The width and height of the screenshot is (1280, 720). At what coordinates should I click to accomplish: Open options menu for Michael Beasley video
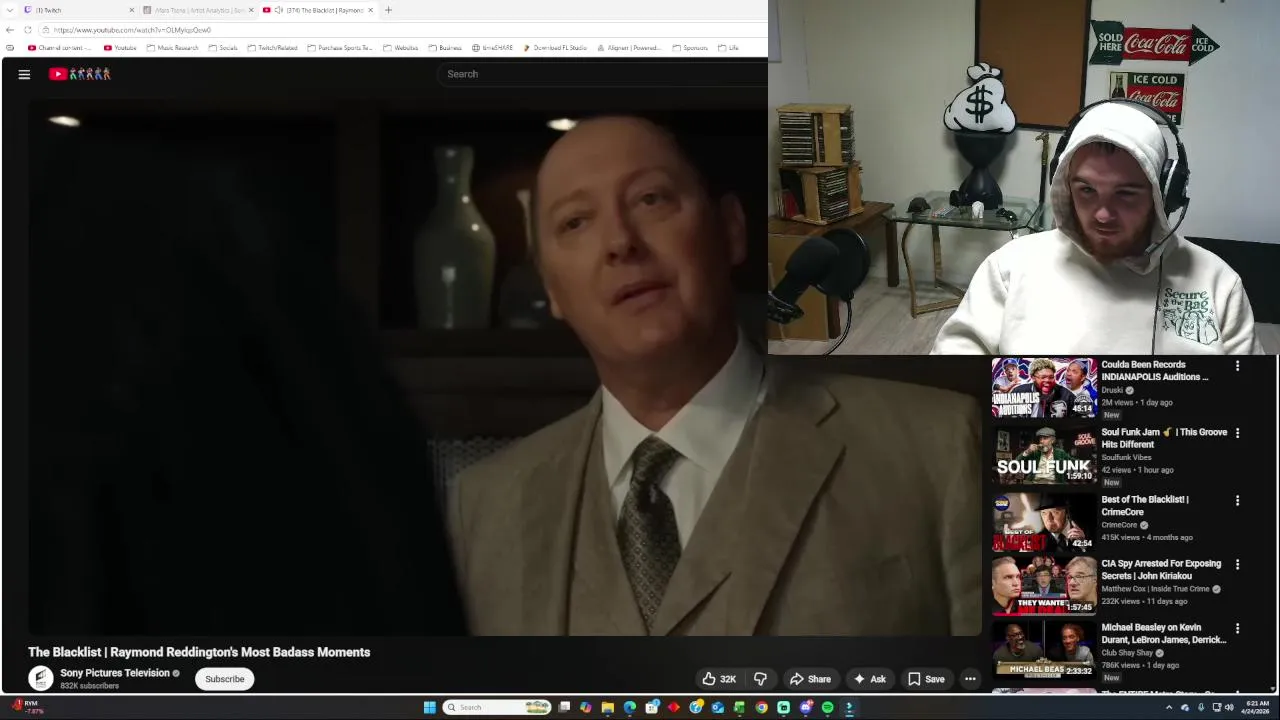[1237, 628]
